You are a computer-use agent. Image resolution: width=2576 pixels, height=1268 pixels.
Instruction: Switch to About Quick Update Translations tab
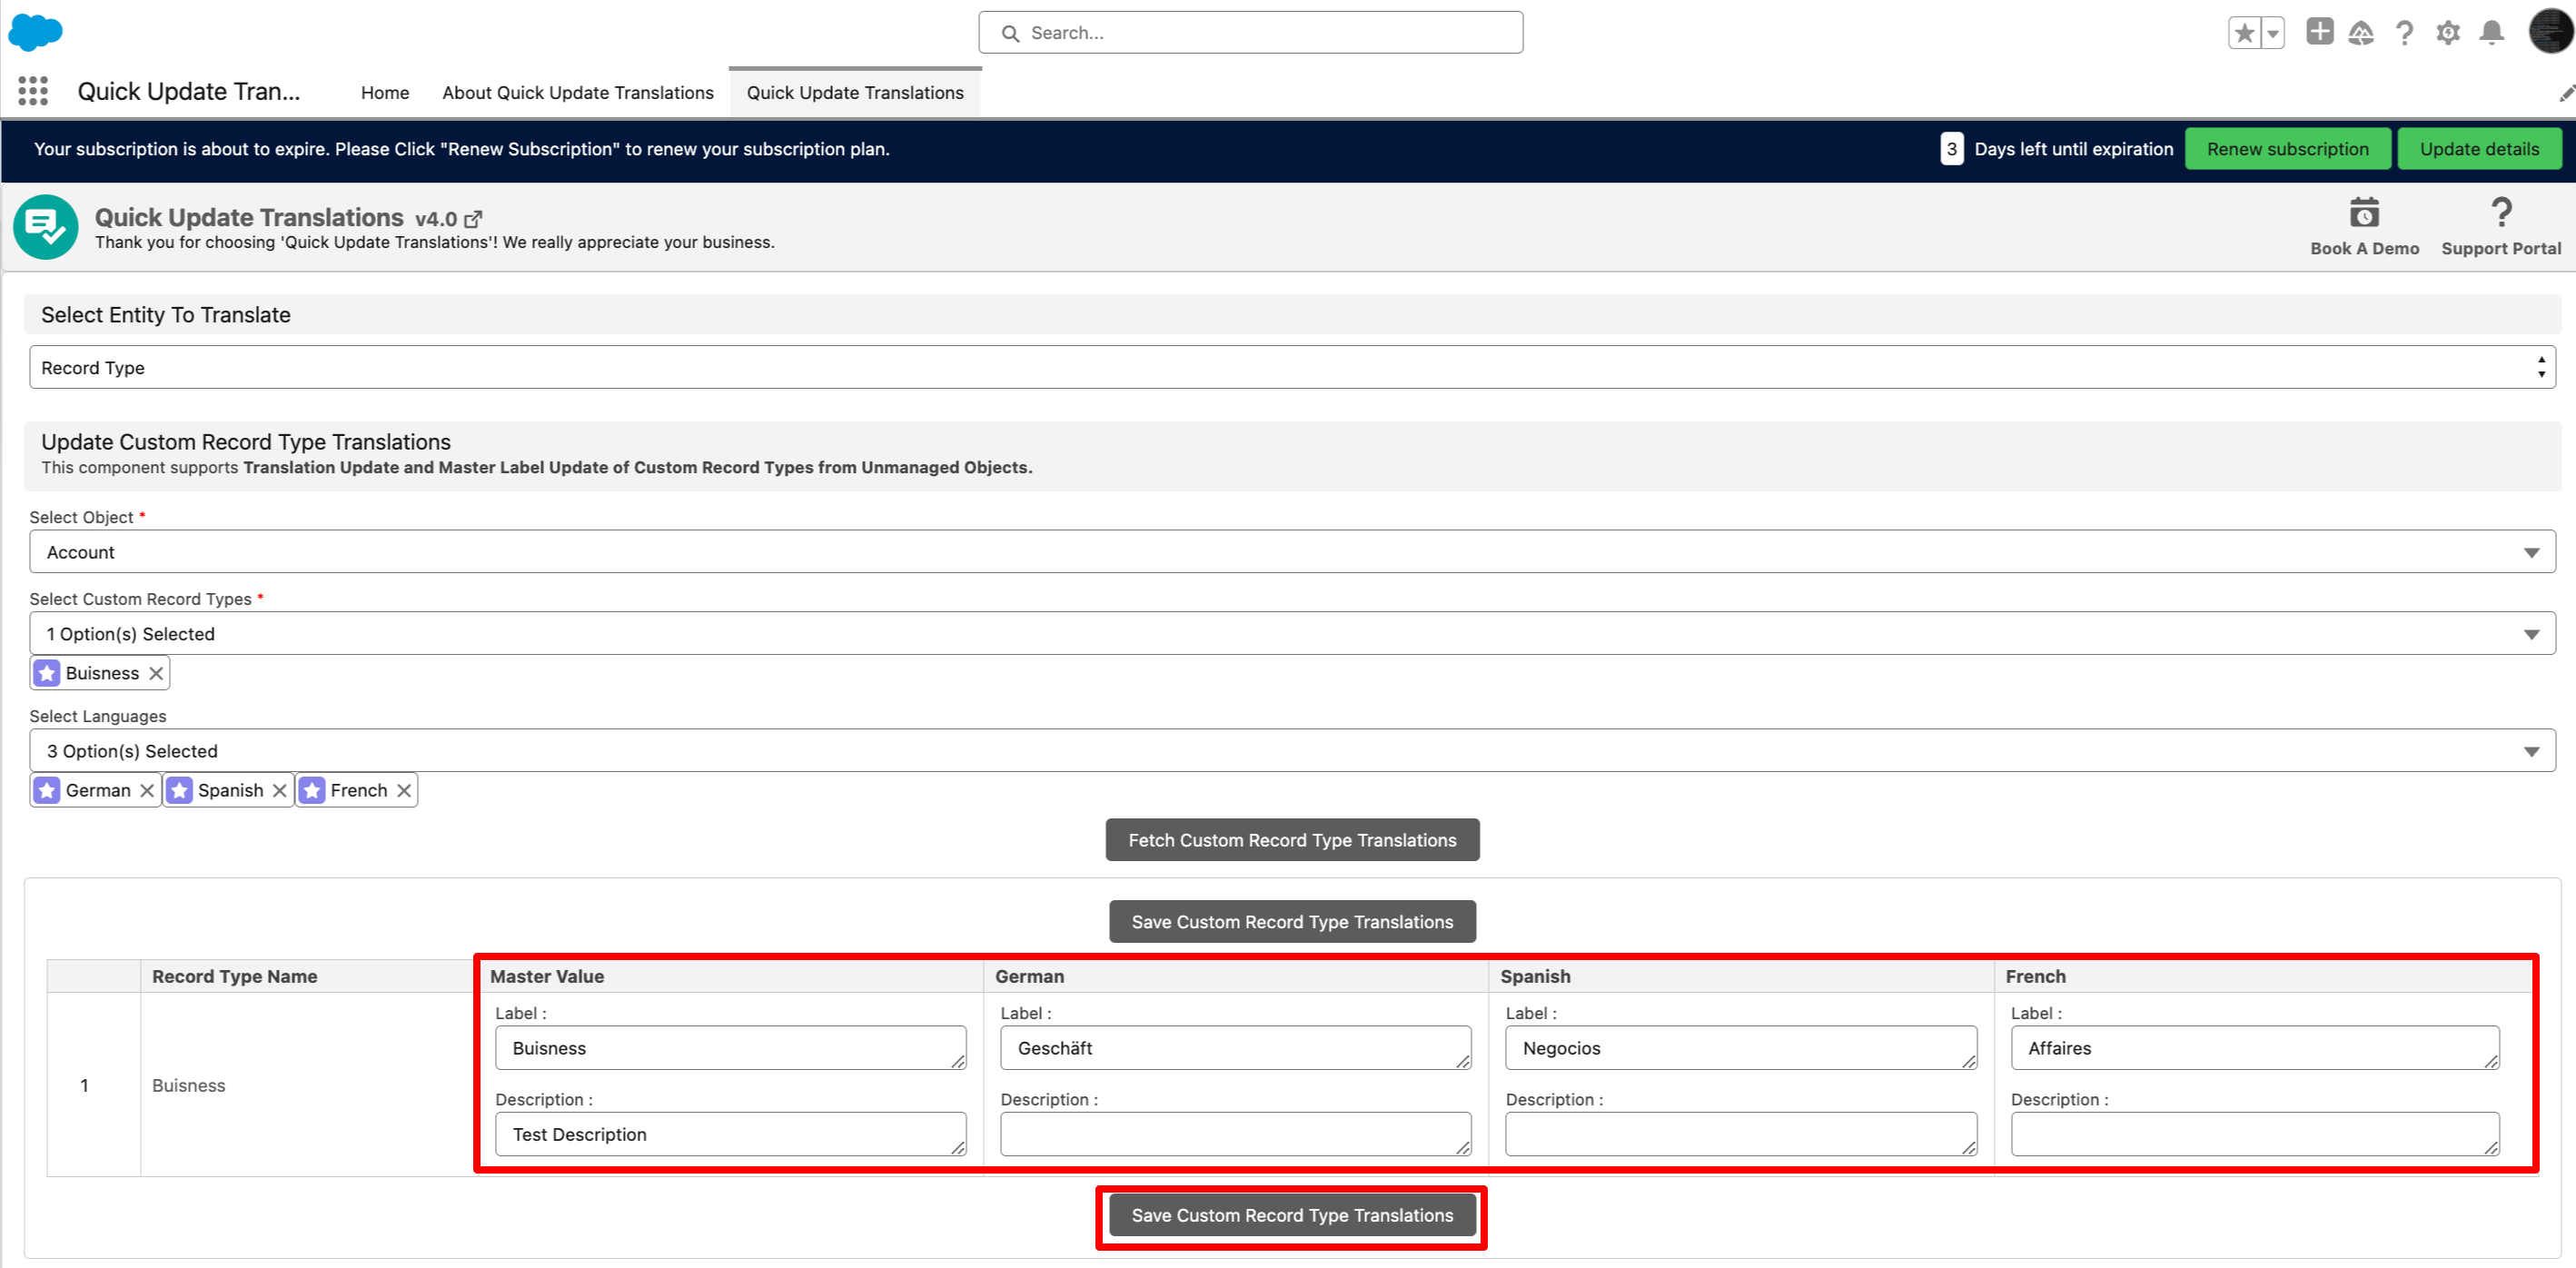(x=578, y=92)
